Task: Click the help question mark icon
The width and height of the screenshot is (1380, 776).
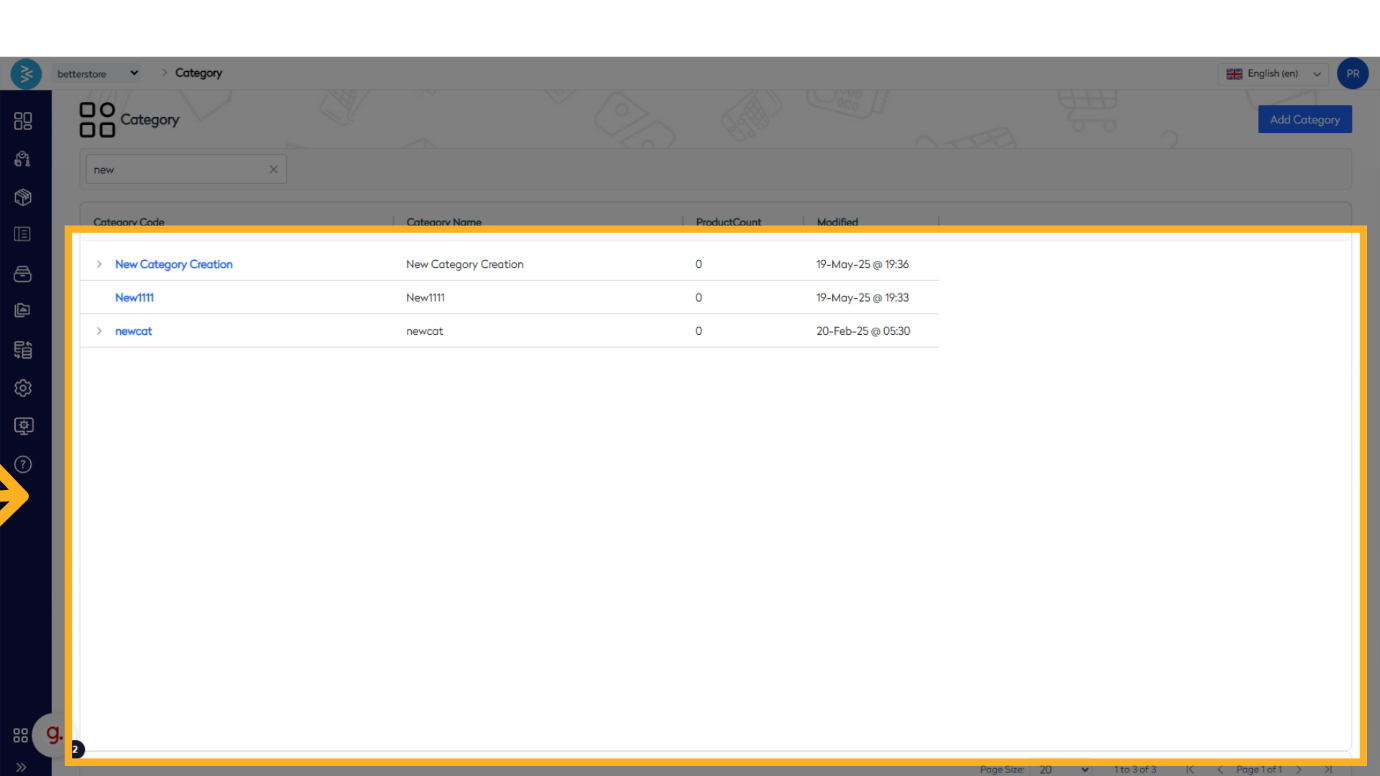Action: [x=23, y=464]
